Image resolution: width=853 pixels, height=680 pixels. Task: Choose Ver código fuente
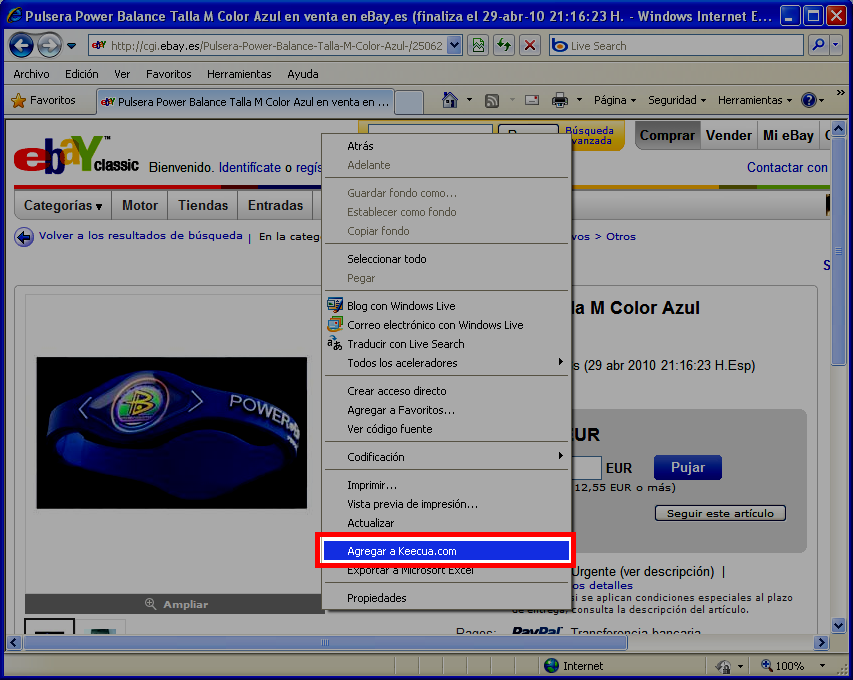[x=446, y=429]
